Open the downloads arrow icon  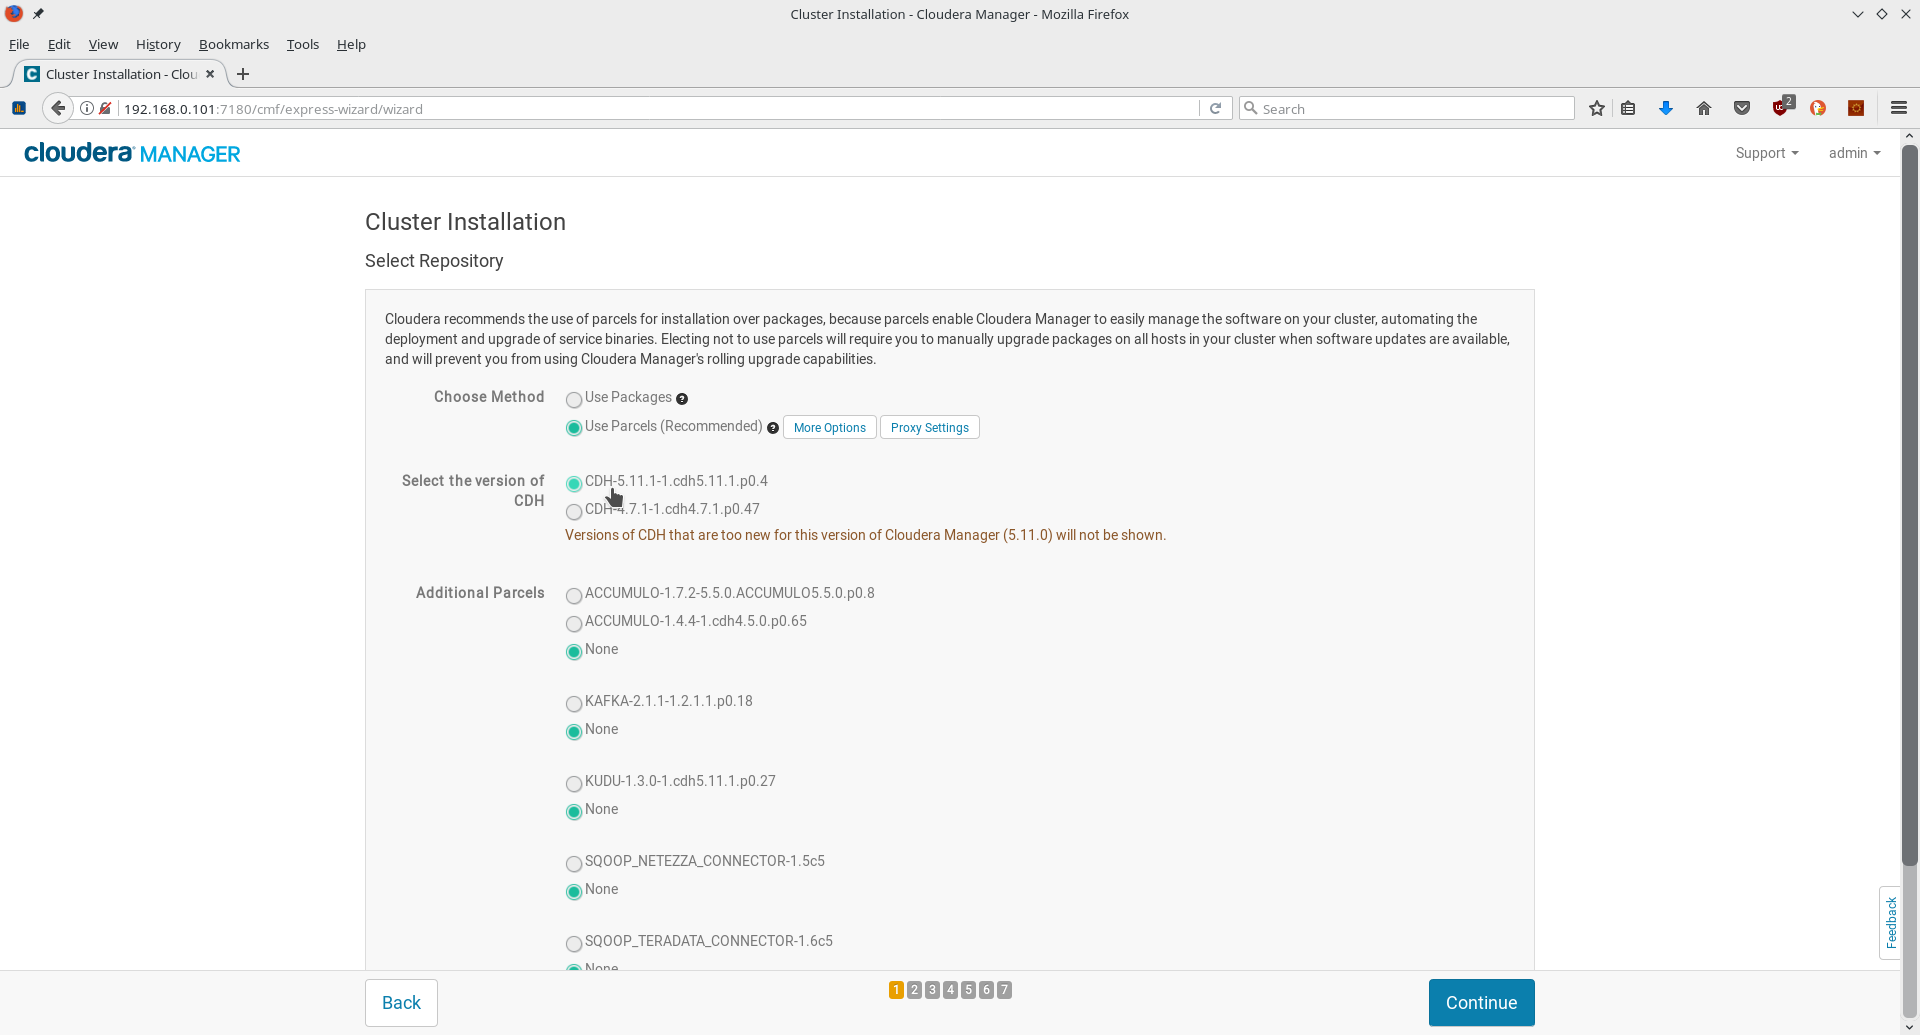[x=1666, y=108]
